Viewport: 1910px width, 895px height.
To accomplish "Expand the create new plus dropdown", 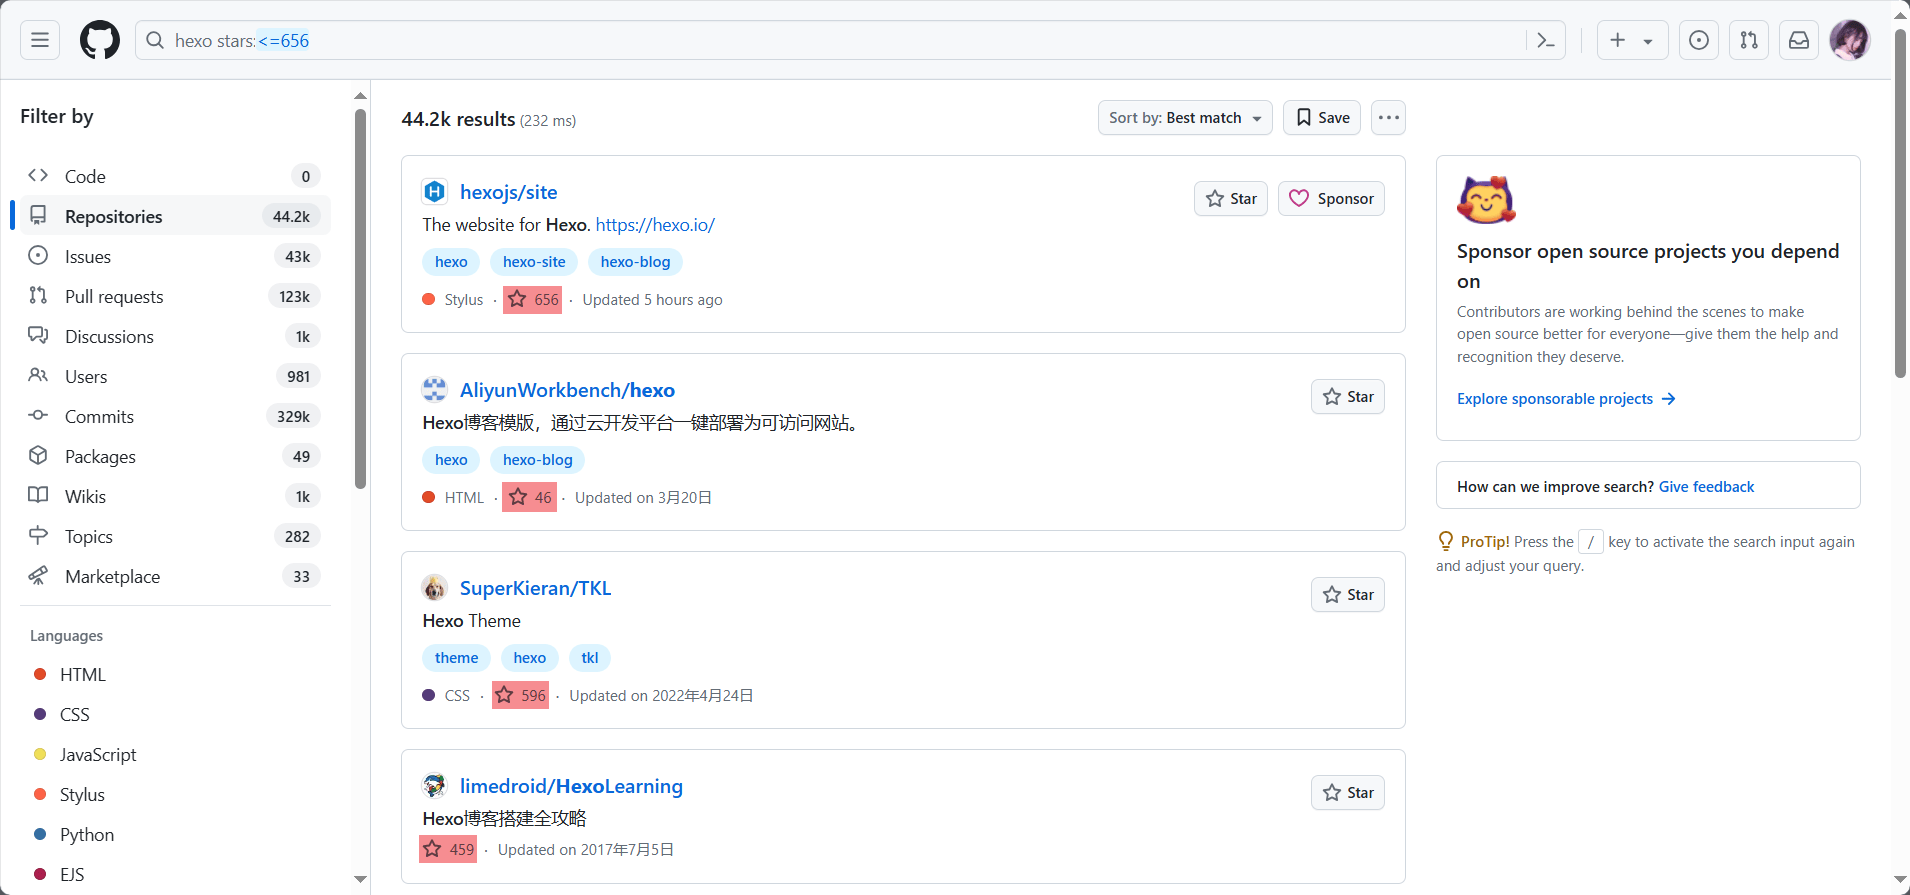I will 1631,40.
